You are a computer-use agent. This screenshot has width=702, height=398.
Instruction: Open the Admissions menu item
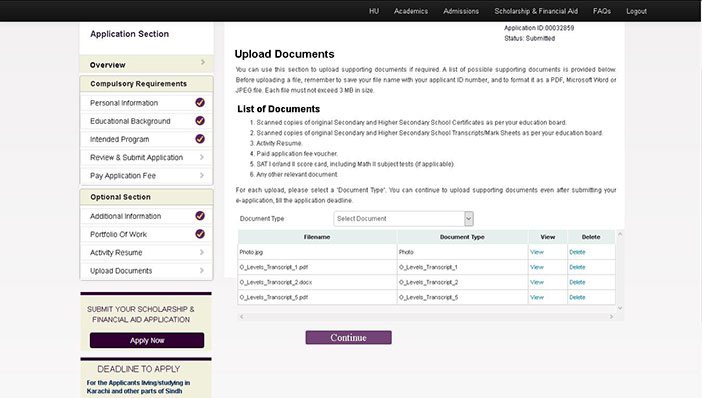coord(461,11)
